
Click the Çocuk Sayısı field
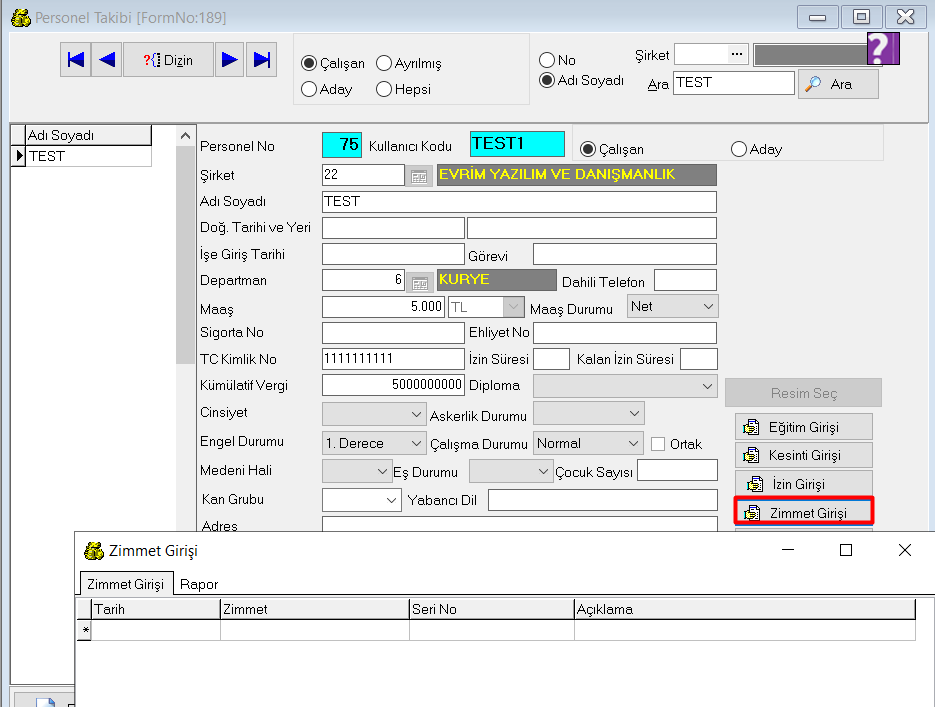point(677,470)
